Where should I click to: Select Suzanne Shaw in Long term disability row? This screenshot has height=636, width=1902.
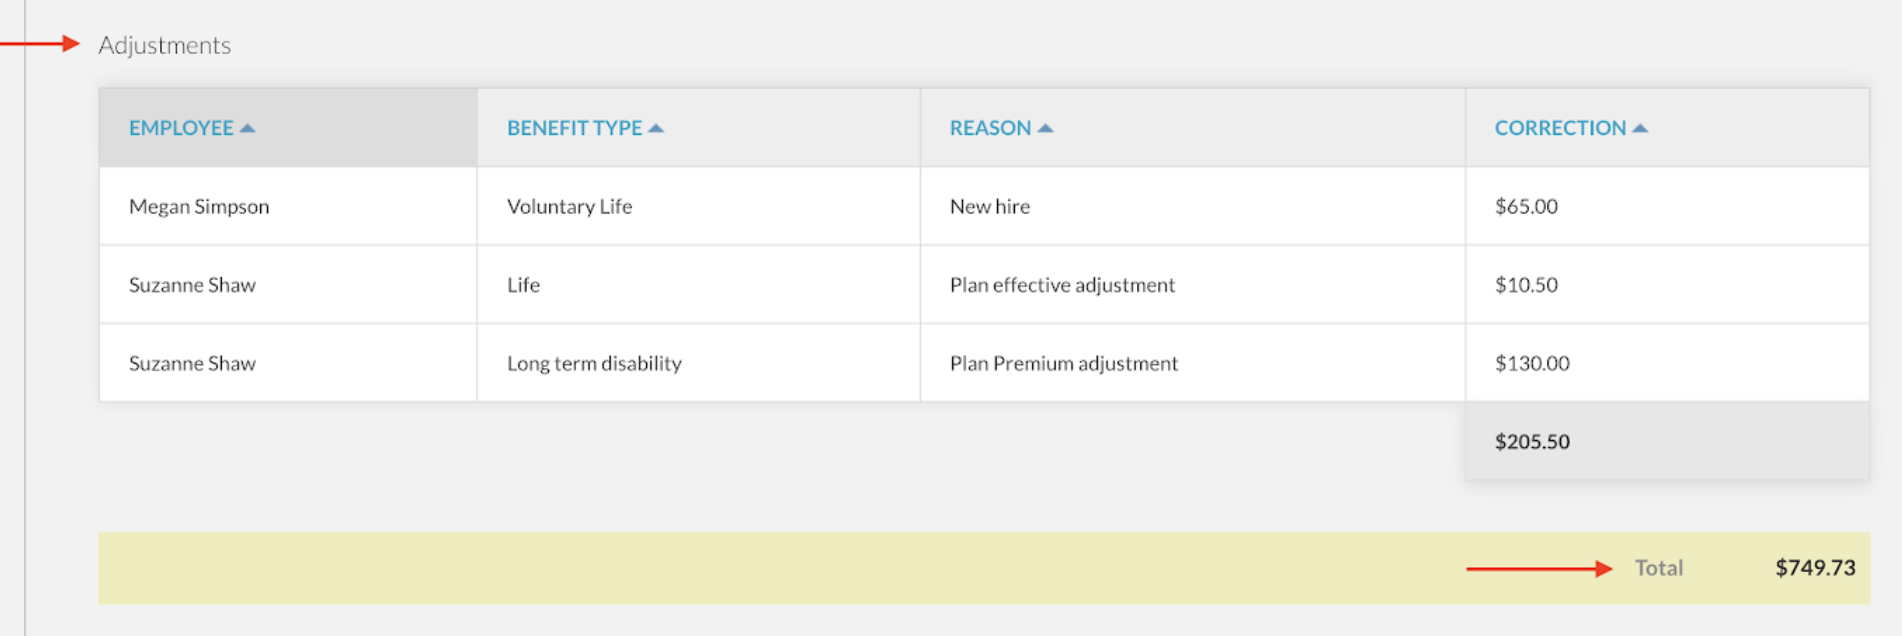click(x=288, y=363)
